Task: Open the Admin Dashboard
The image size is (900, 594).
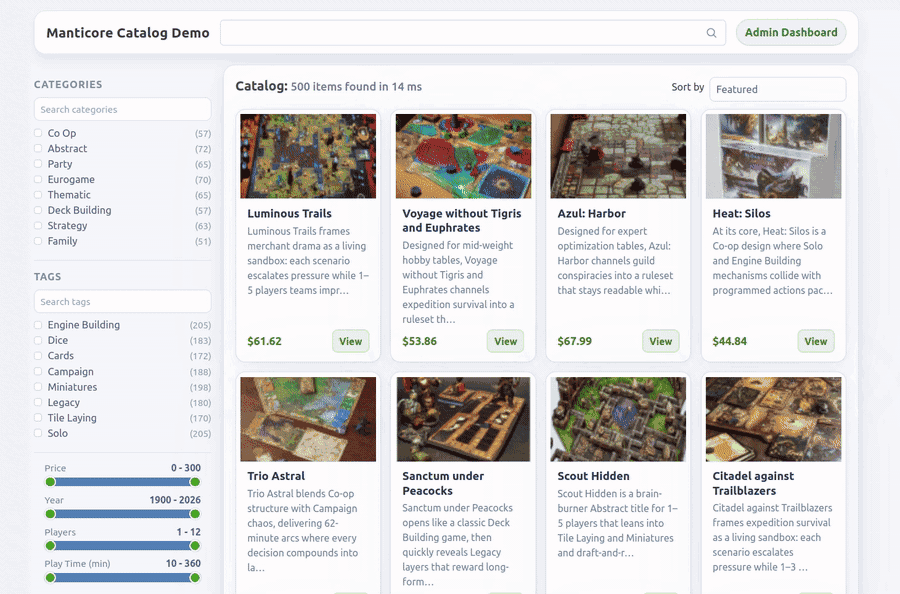Action: pos(791,33)
